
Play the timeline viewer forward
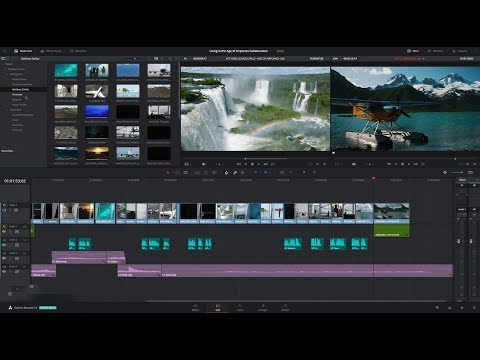(x=409, y=164)
